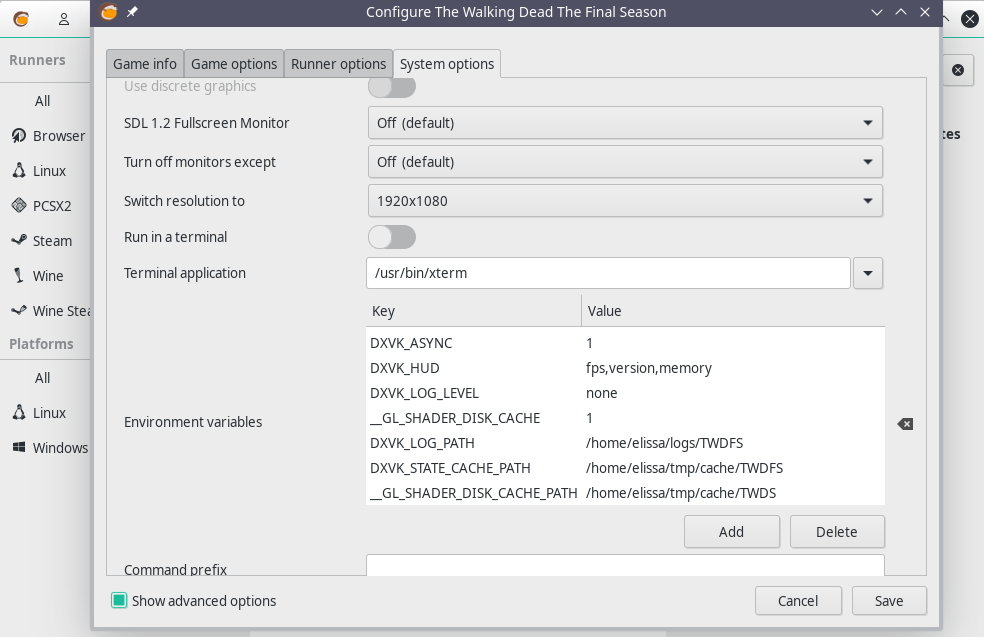Viewport: 984px width, 637px height.
Task: Go to the Runner options tab
Action: pos(338,63)
